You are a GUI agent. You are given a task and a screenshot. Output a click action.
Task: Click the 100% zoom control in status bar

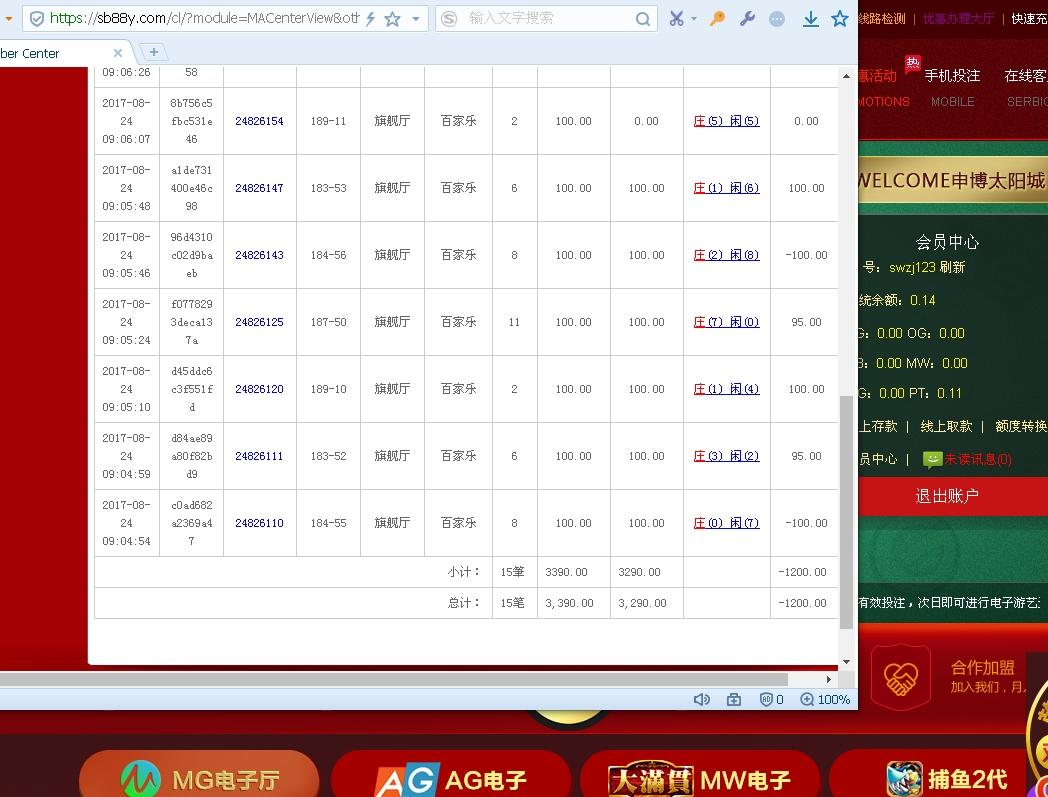tap(825, 699)
